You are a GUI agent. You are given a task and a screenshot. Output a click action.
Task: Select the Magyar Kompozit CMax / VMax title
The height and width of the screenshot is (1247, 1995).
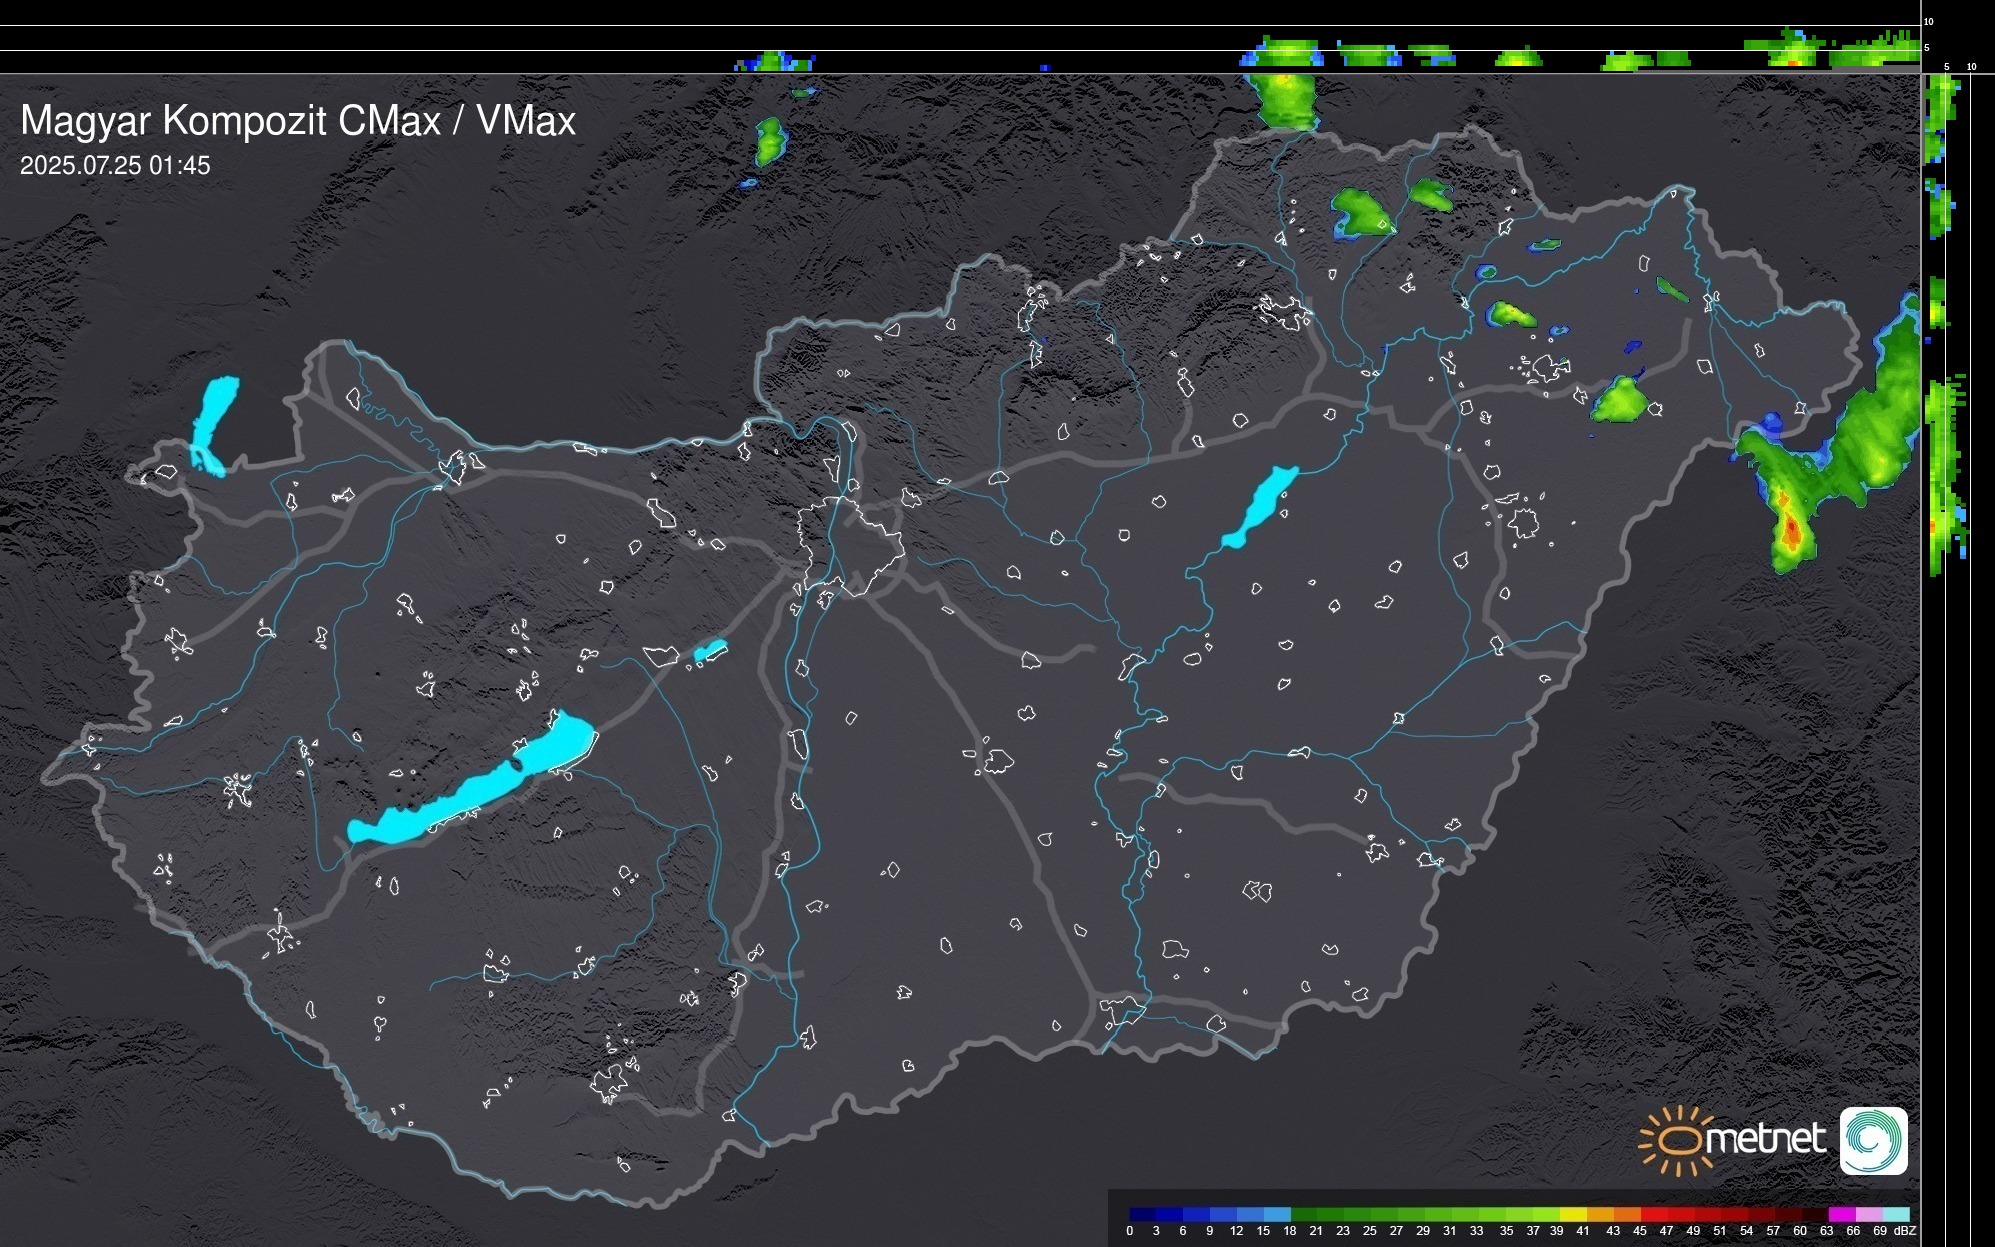click(x=298, y=121)
